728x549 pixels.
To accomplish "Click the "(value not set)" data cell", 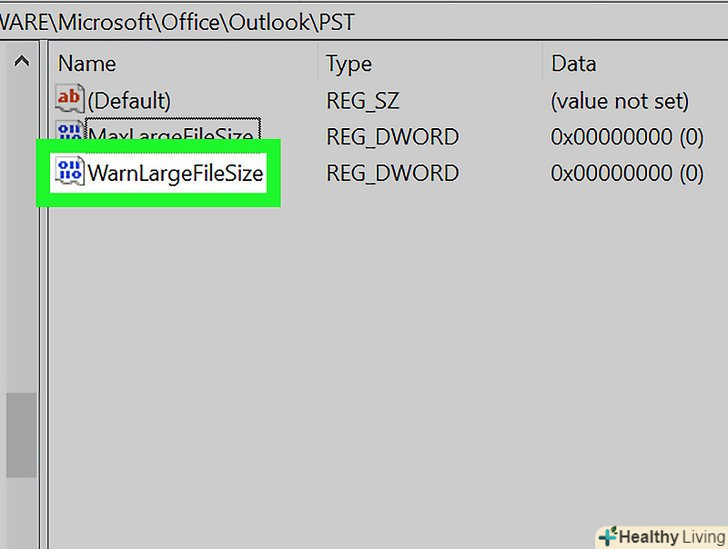I will point(619,100).
